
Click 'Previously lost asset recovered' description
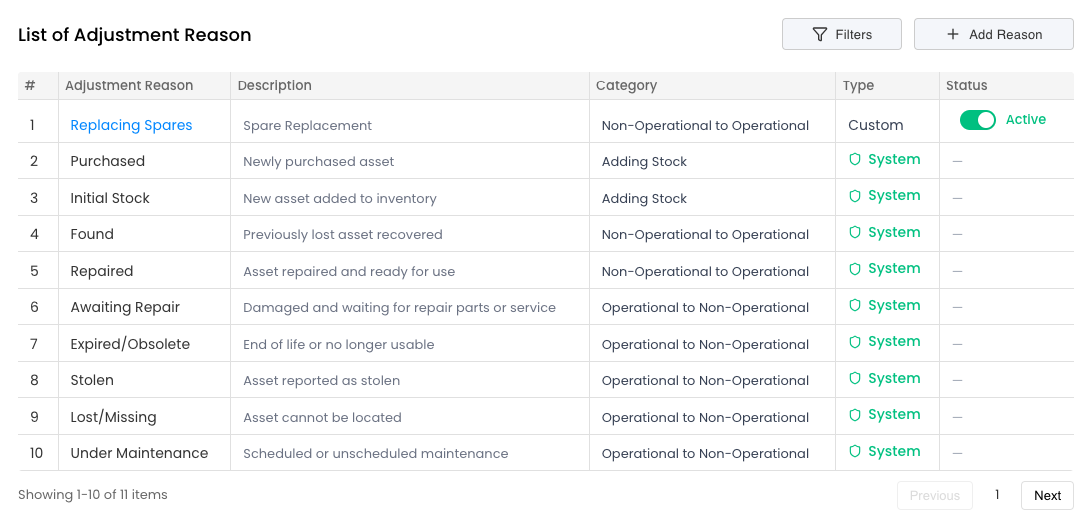pos(342,235)
